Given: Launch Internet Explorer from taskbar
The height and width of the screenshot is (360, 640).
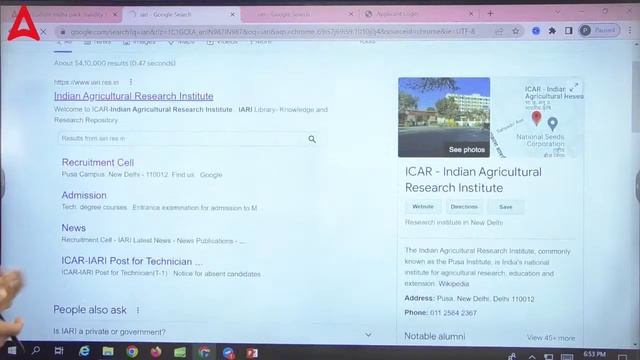Looking at the screenshot, I should coord(84,351).
